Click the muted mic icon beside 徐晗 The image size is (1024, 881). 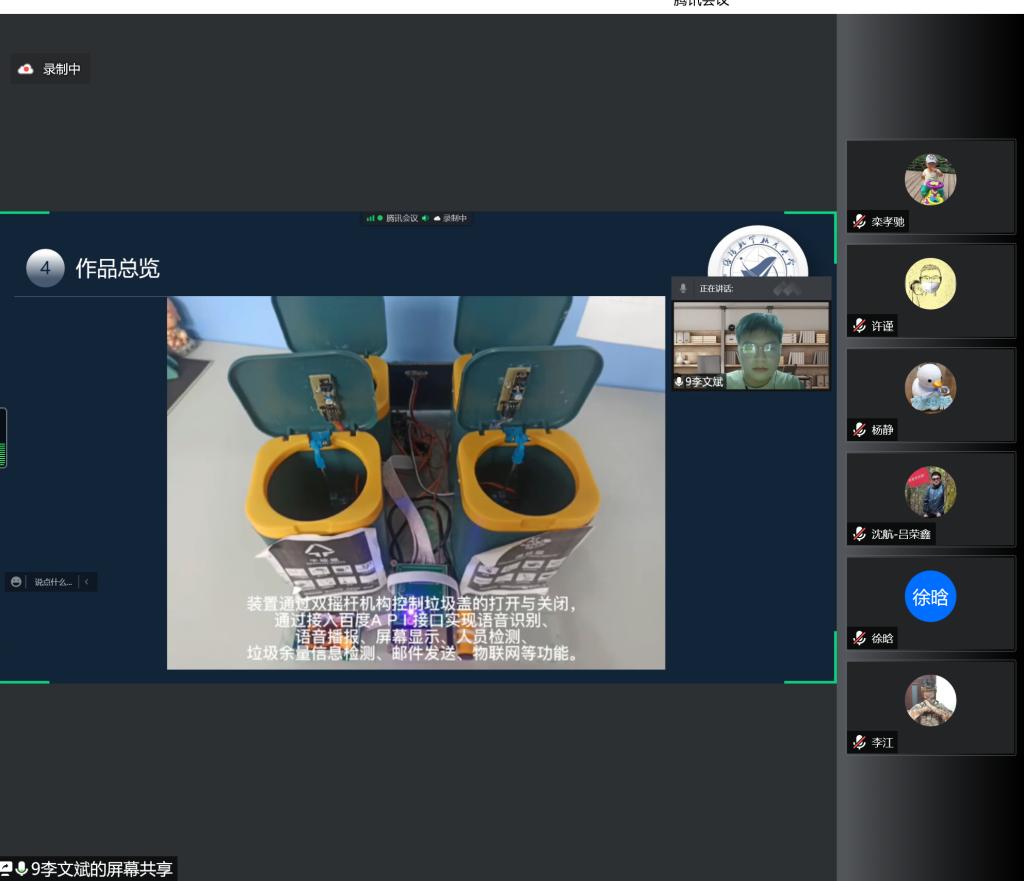(x=859, y=638)
